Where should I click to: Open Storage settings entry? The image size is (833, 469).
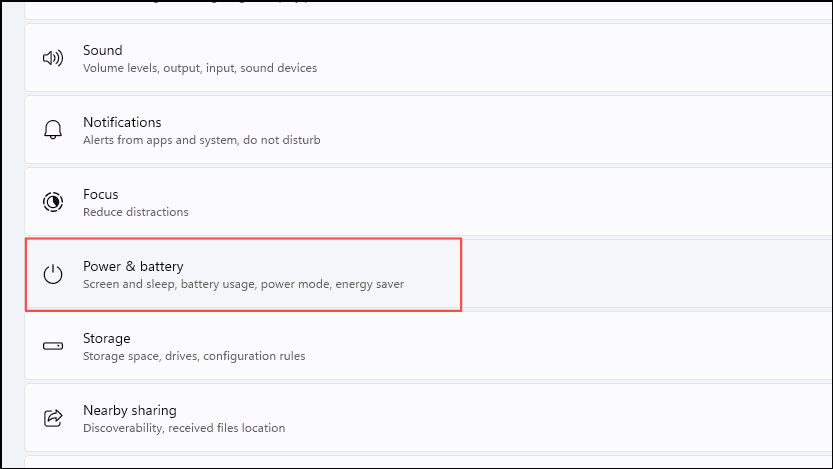pos(428,346)
